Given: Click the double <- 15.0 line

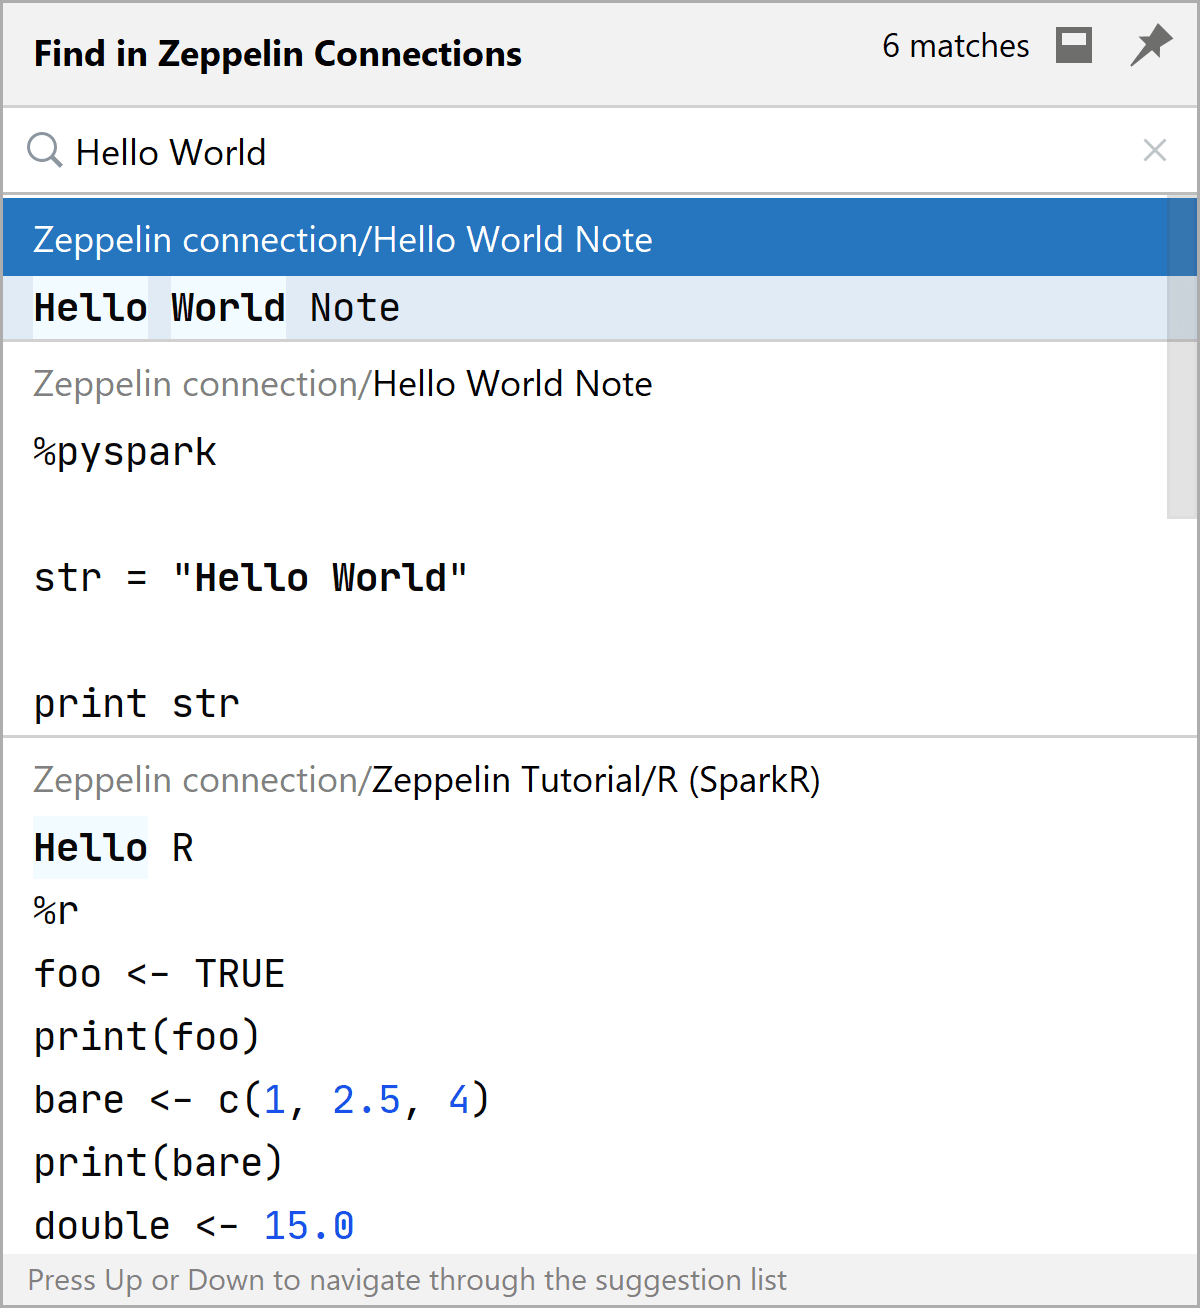Looking at the screenshot, I should coord(194,1226).
